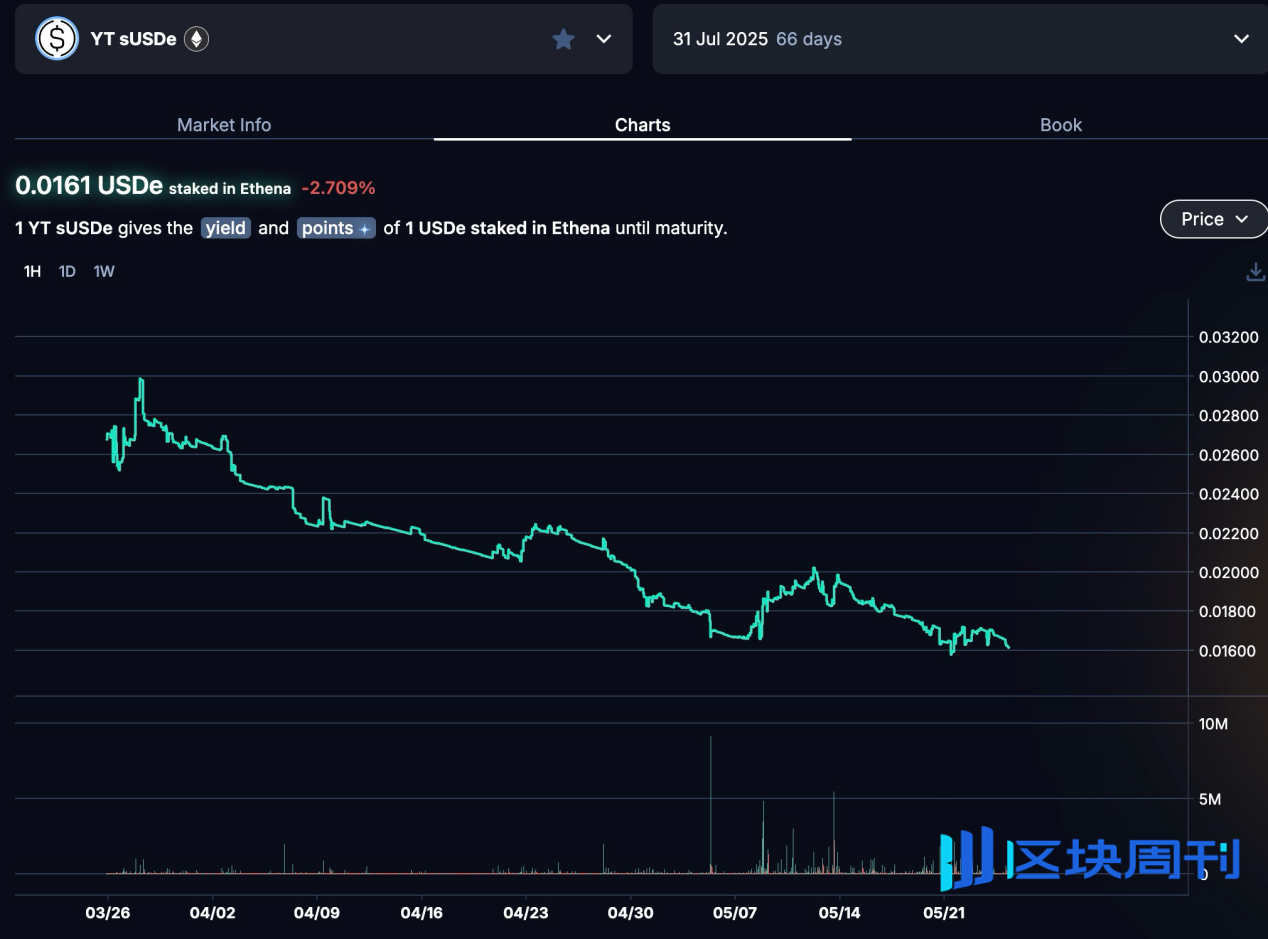Click the 0.02400 price axis label
The height and width of the screenshot is (939, 1268).
pos(1229,495)
